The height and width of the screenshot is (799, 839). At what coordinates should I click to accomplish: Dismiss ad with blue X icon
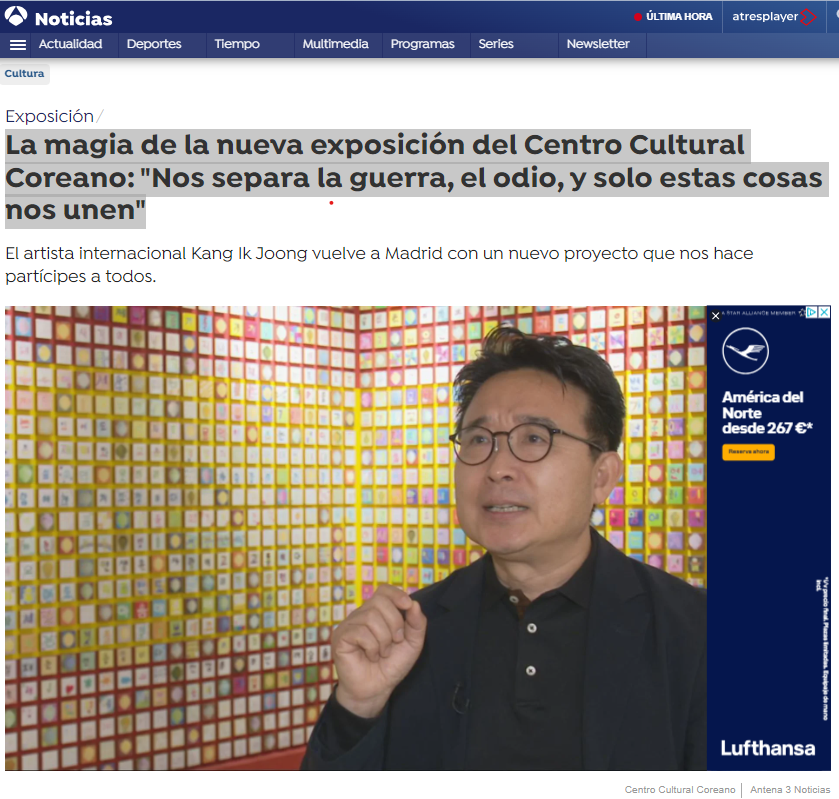point(825,312)
